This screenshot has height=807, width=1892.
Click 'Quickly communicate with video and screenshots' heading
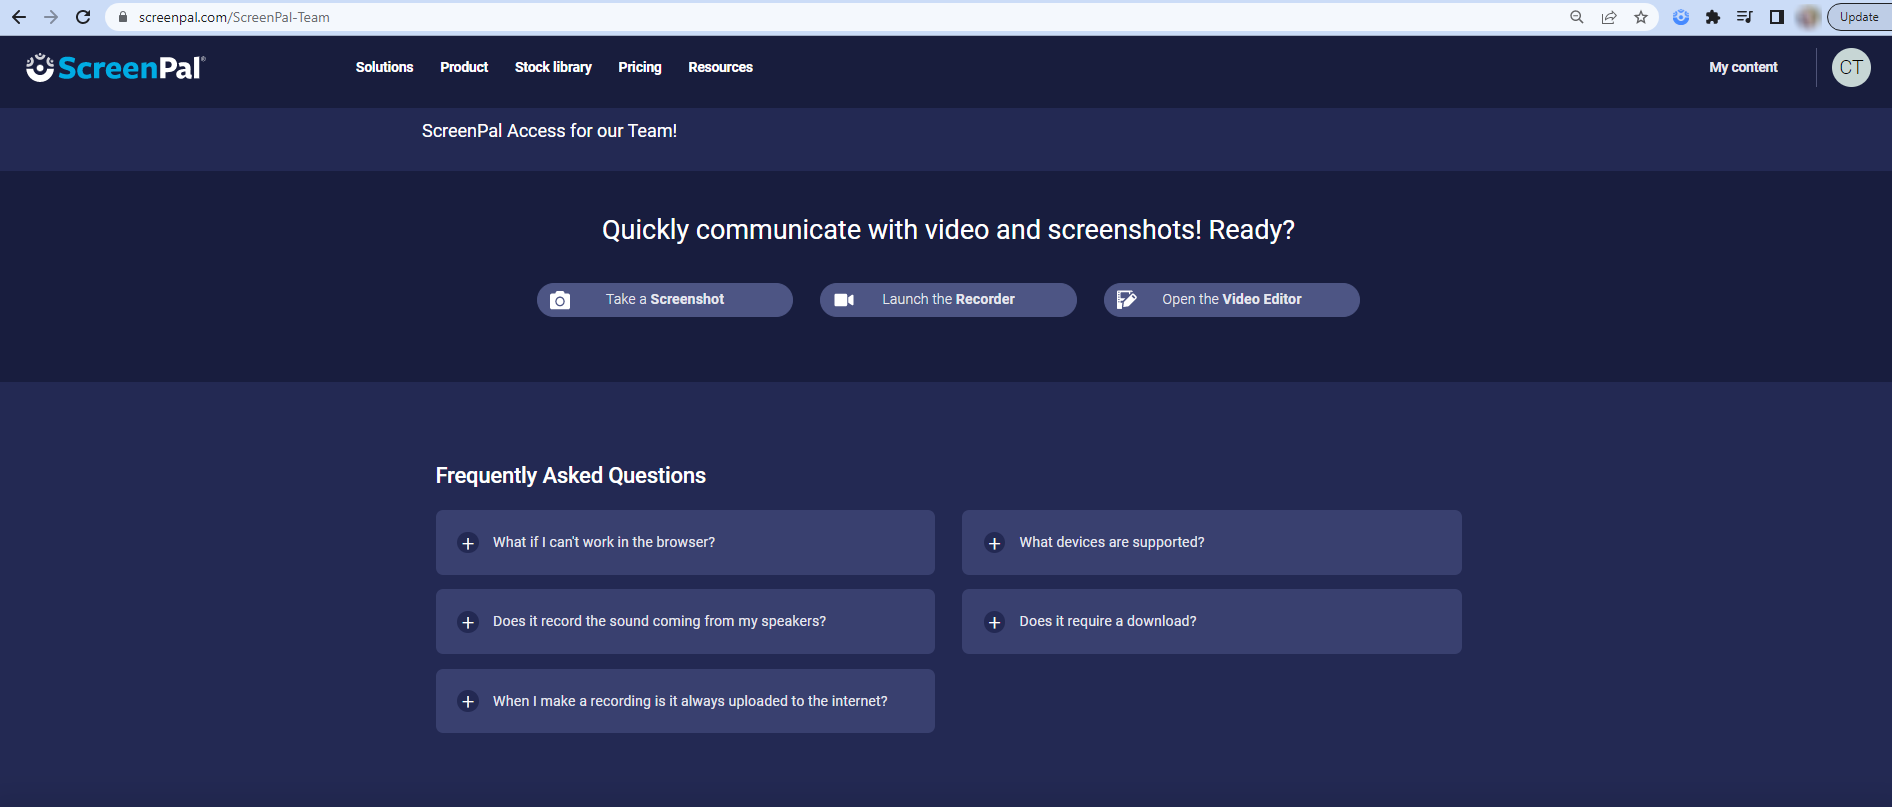[x=948, y=230]
